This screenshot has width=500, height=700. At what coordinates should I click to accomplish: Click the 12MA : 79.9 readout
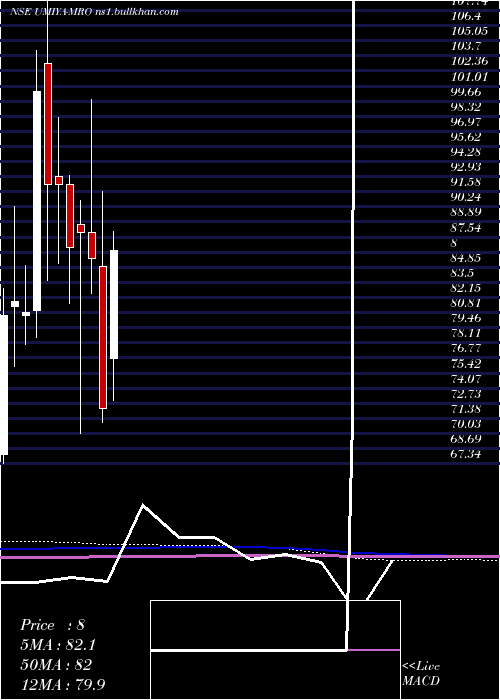click(63, 684)
